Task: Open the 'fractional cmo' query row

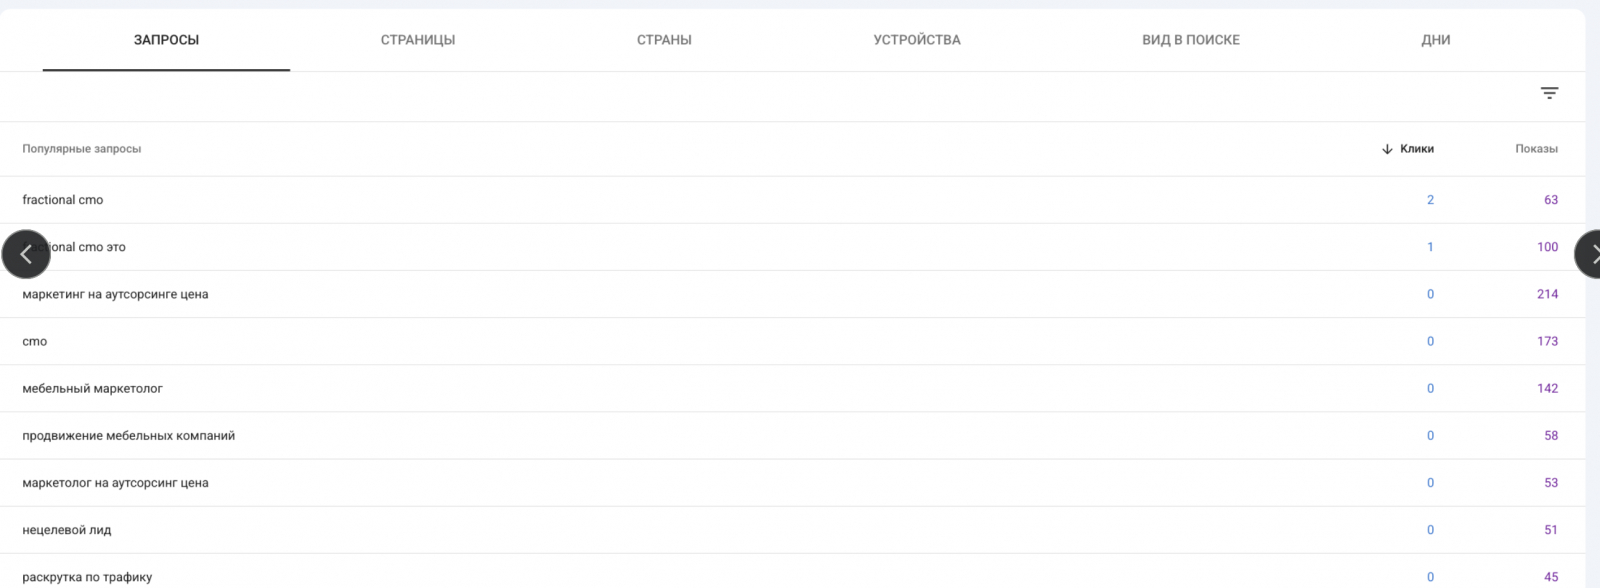Action: click(792, 200)
